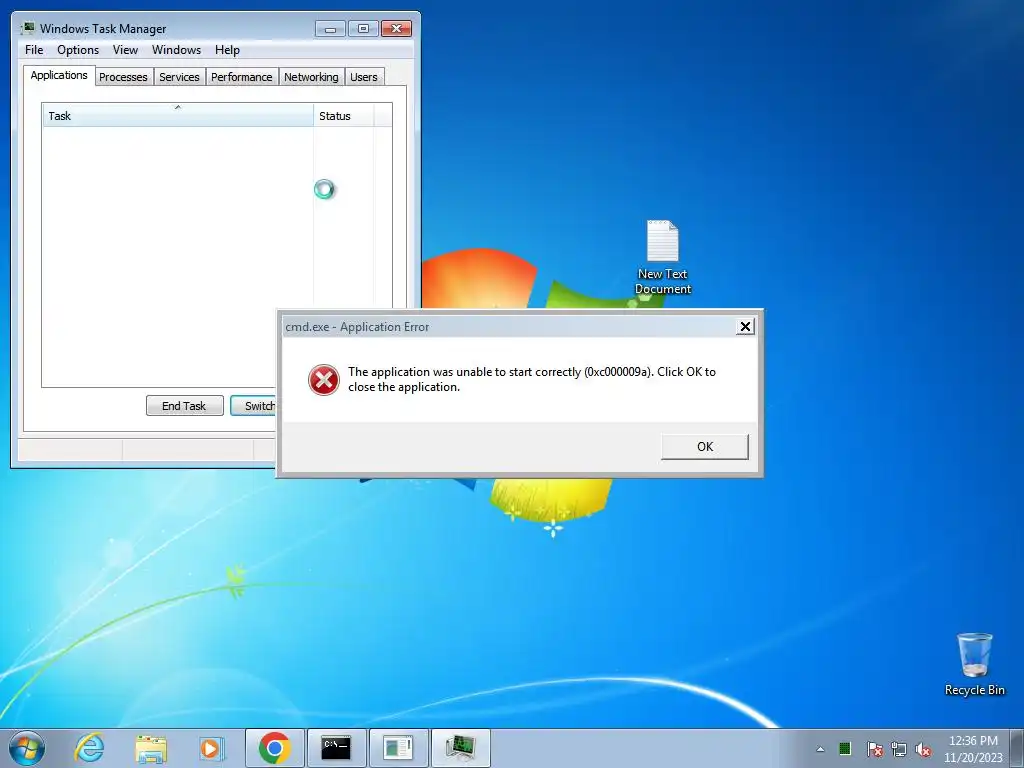Open the Windows Start menu orb
Viewport: 1024px width, 768px height.
pyautogui.click(x=27, y=748)
